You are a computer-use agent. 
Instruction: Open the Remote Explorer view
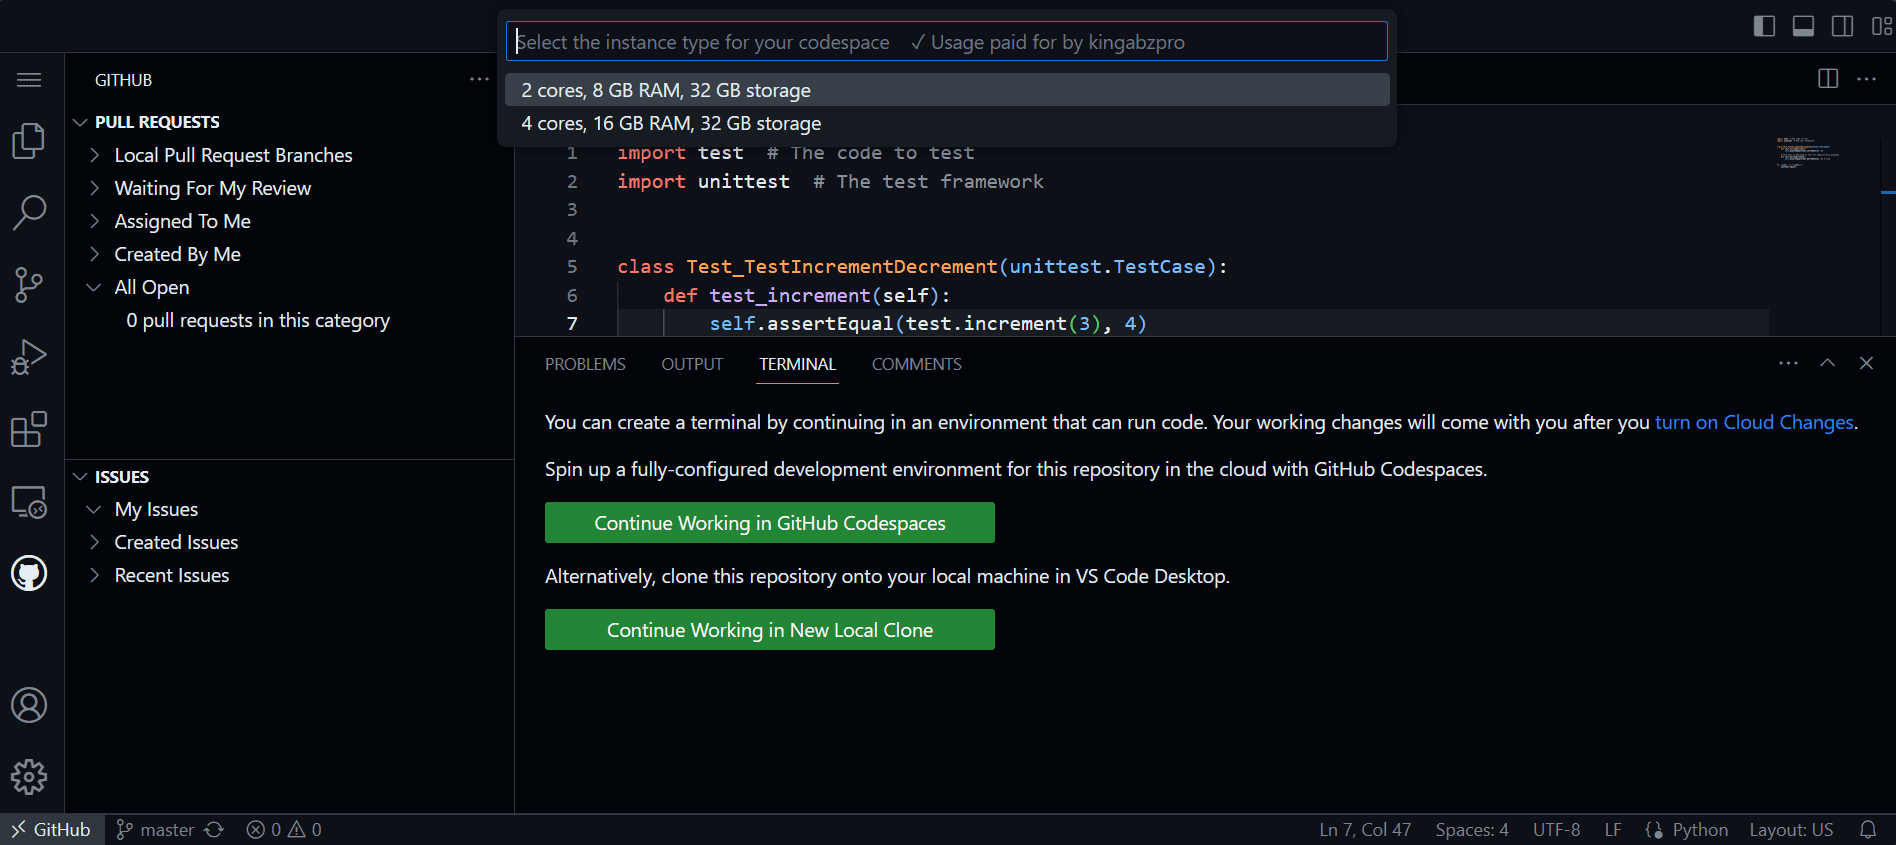(x=29, y=501)
